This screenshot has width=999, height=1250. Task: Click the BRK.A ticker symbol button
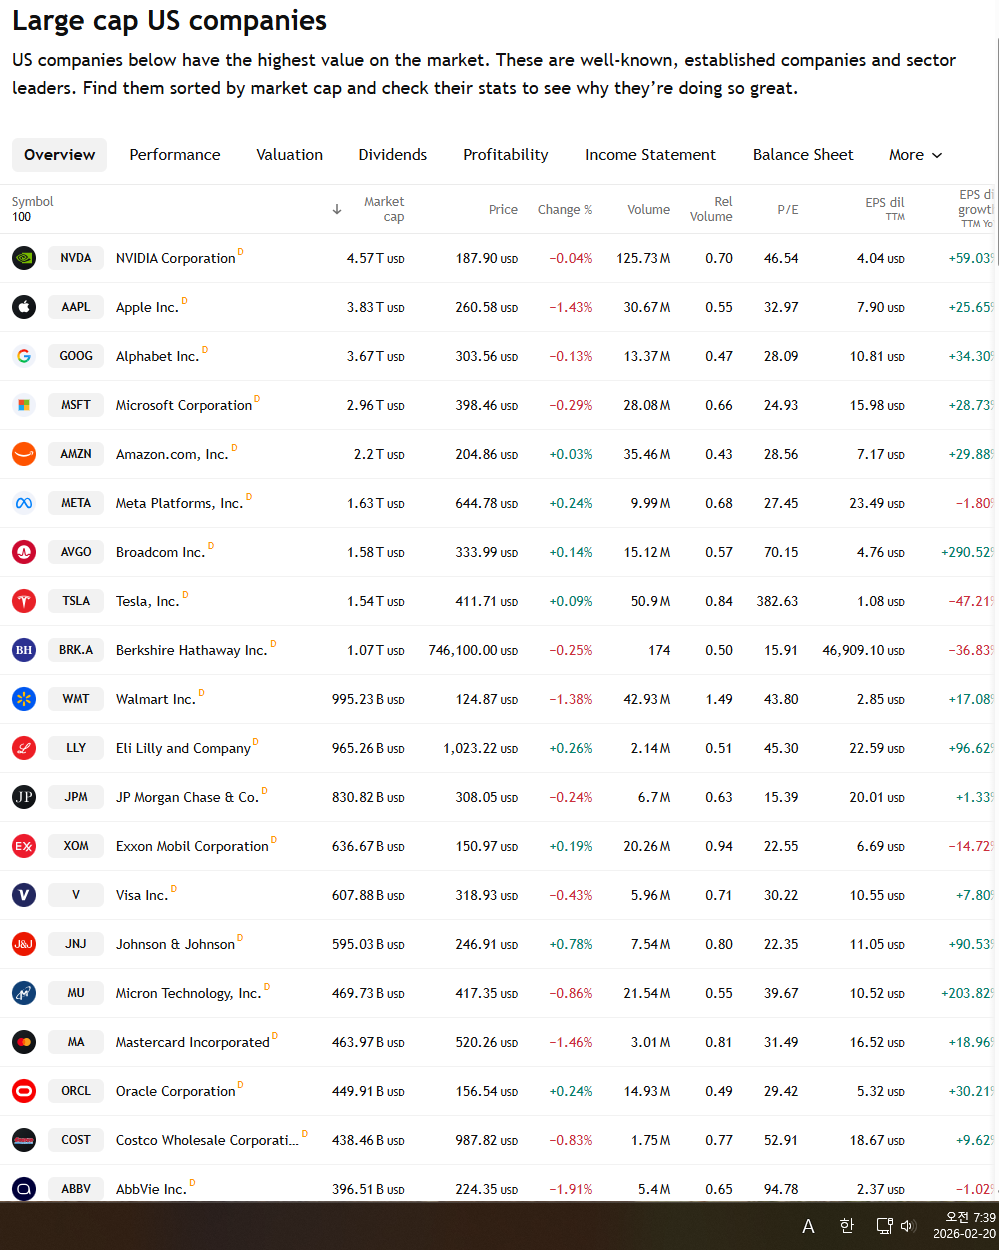(x=76, y=650)
